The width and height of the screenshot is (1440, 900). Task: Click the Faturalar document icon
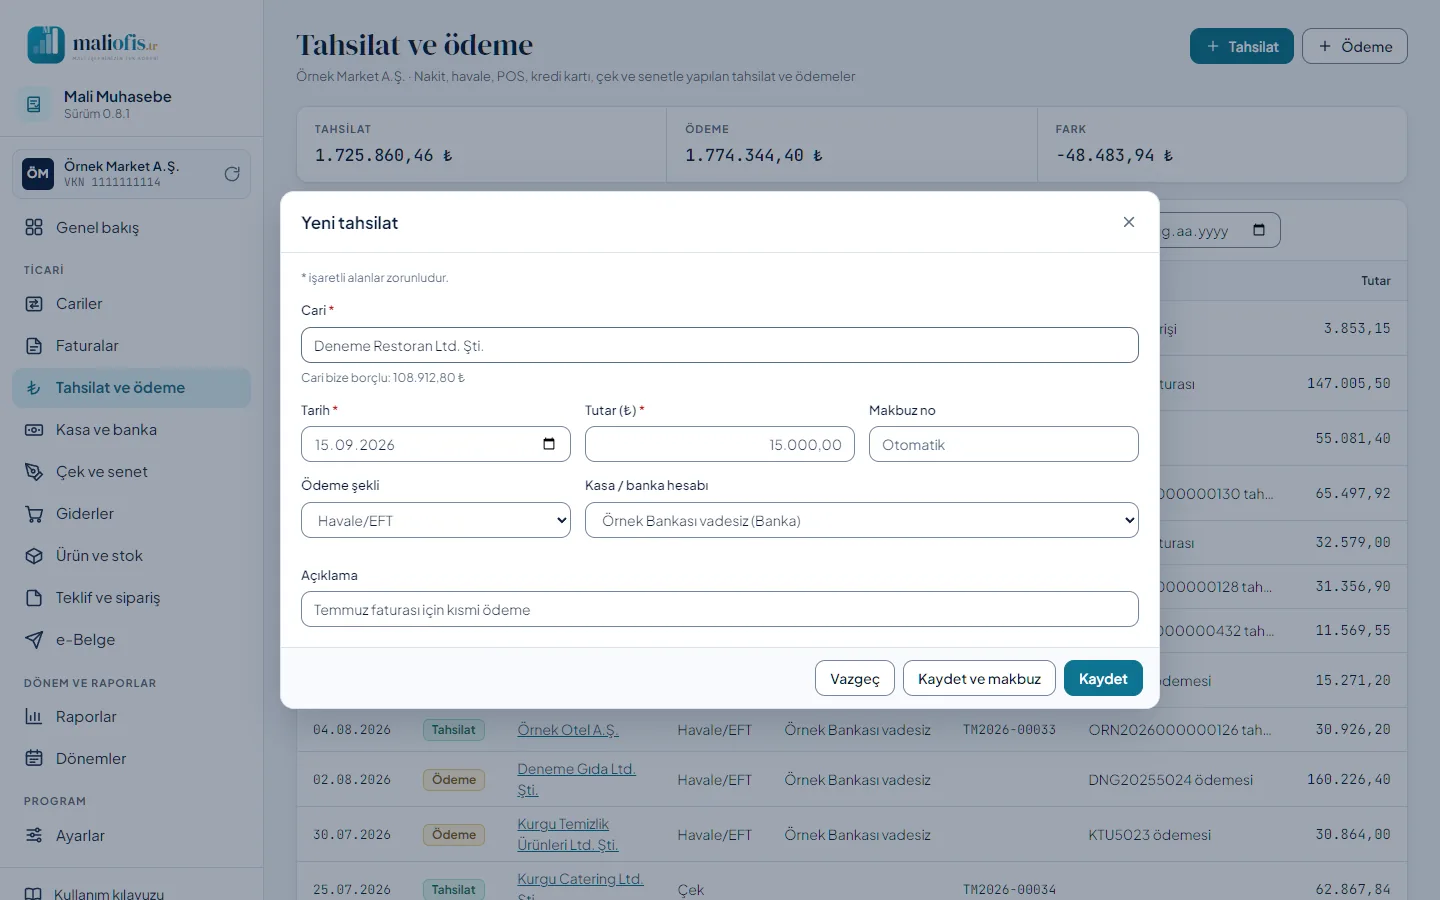click(x=34, y=346)
